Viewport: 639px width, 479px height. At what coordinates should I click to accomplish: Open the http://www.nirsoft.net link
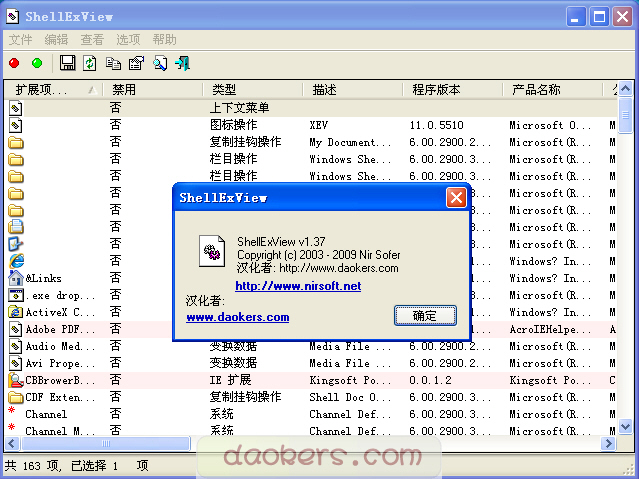tap(298, 286)
